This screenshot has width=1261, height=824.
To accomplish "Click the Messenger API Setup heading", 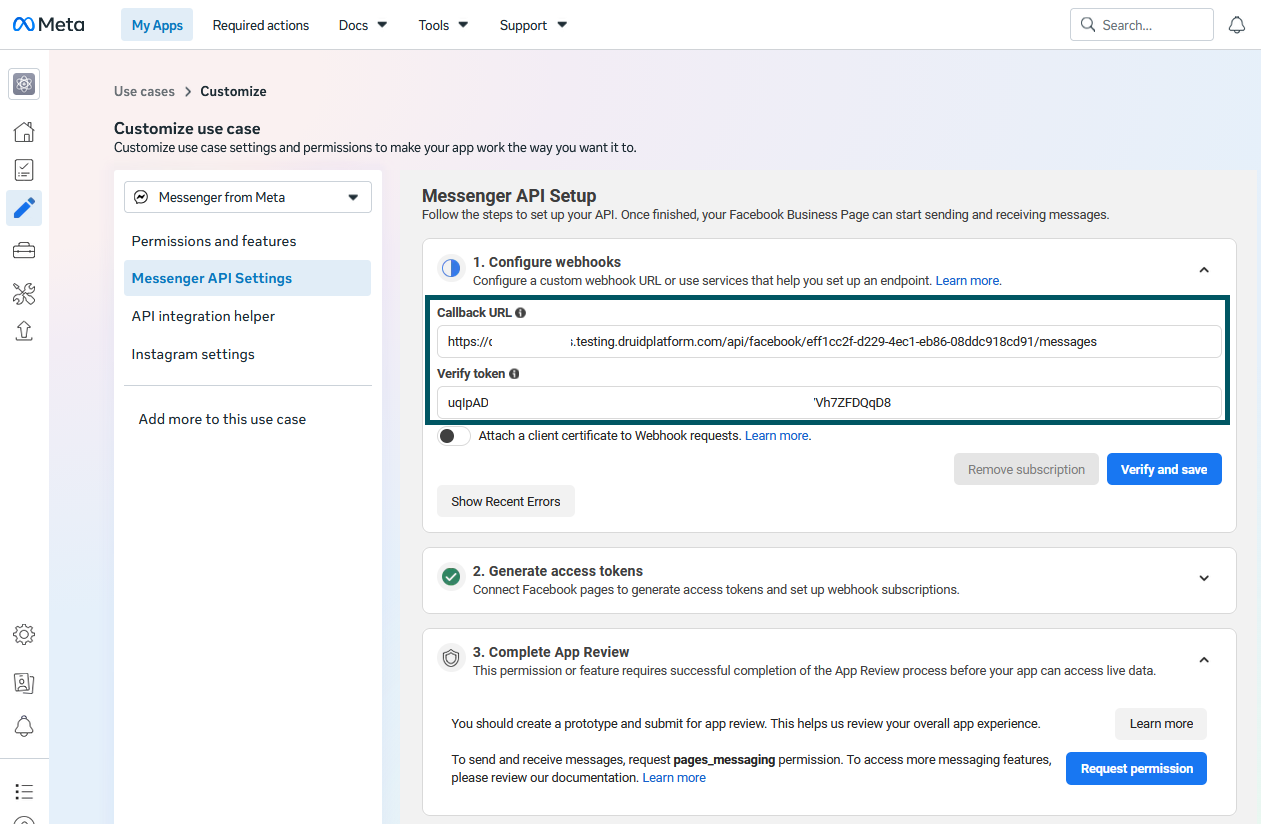I will pyautogui.click(x=509, y=196).
